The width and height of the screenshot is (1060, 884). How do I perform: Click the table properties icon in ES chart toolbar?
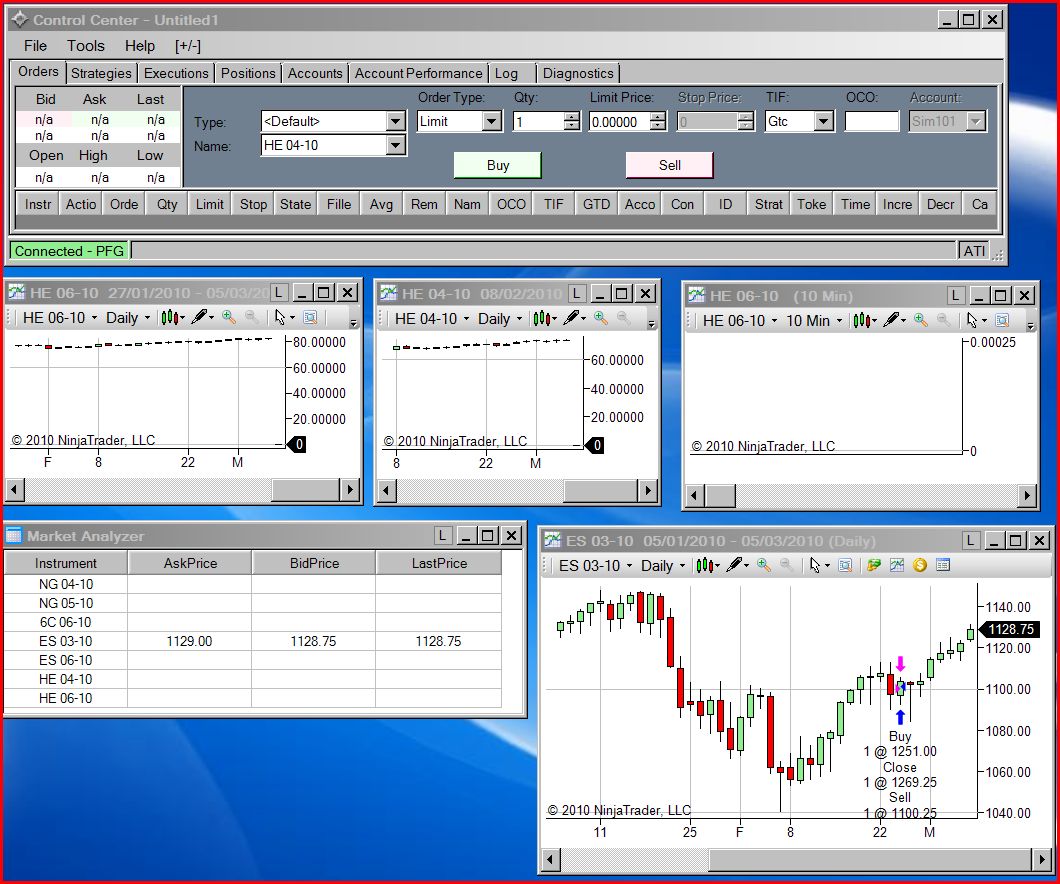coord(943,566)
